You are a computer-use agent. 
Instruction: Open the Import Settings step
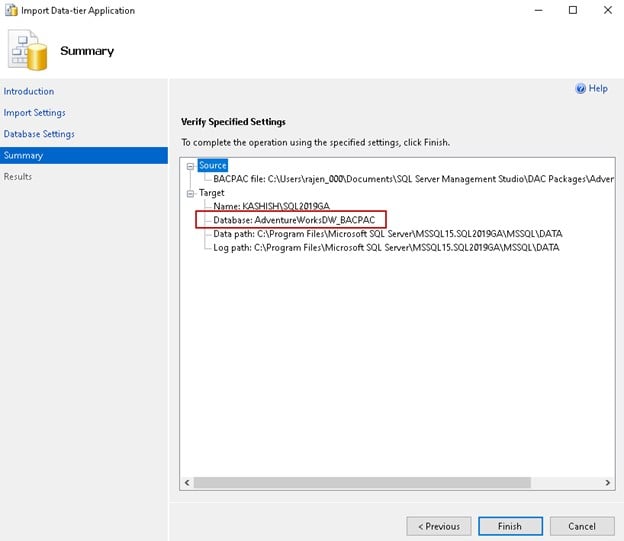[x=34, y=113]
